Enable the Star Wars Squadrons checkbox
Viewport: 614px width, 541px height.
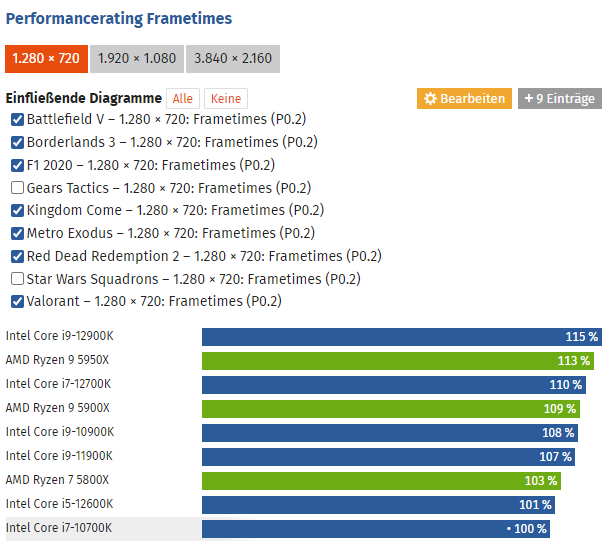[17, 279]
